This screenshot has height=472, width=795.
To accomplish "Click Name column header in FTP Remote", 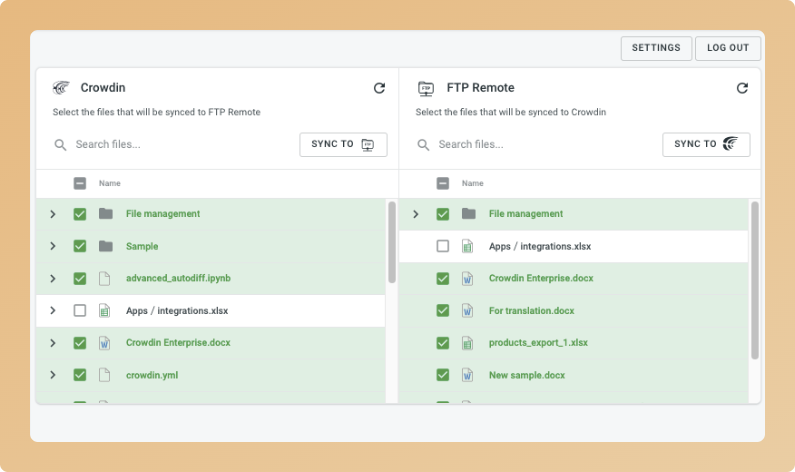I will pyautogui.click(x=473, y=183).
